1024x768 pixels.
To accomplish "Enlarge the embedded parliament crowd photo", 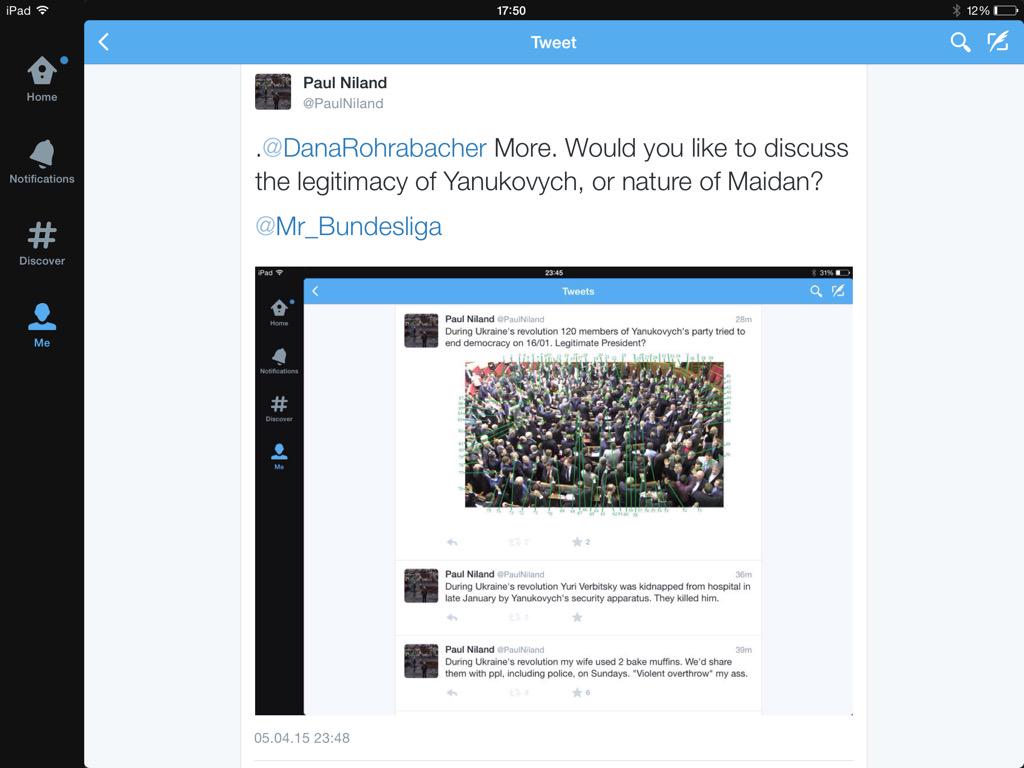I will tap(594, 434).
